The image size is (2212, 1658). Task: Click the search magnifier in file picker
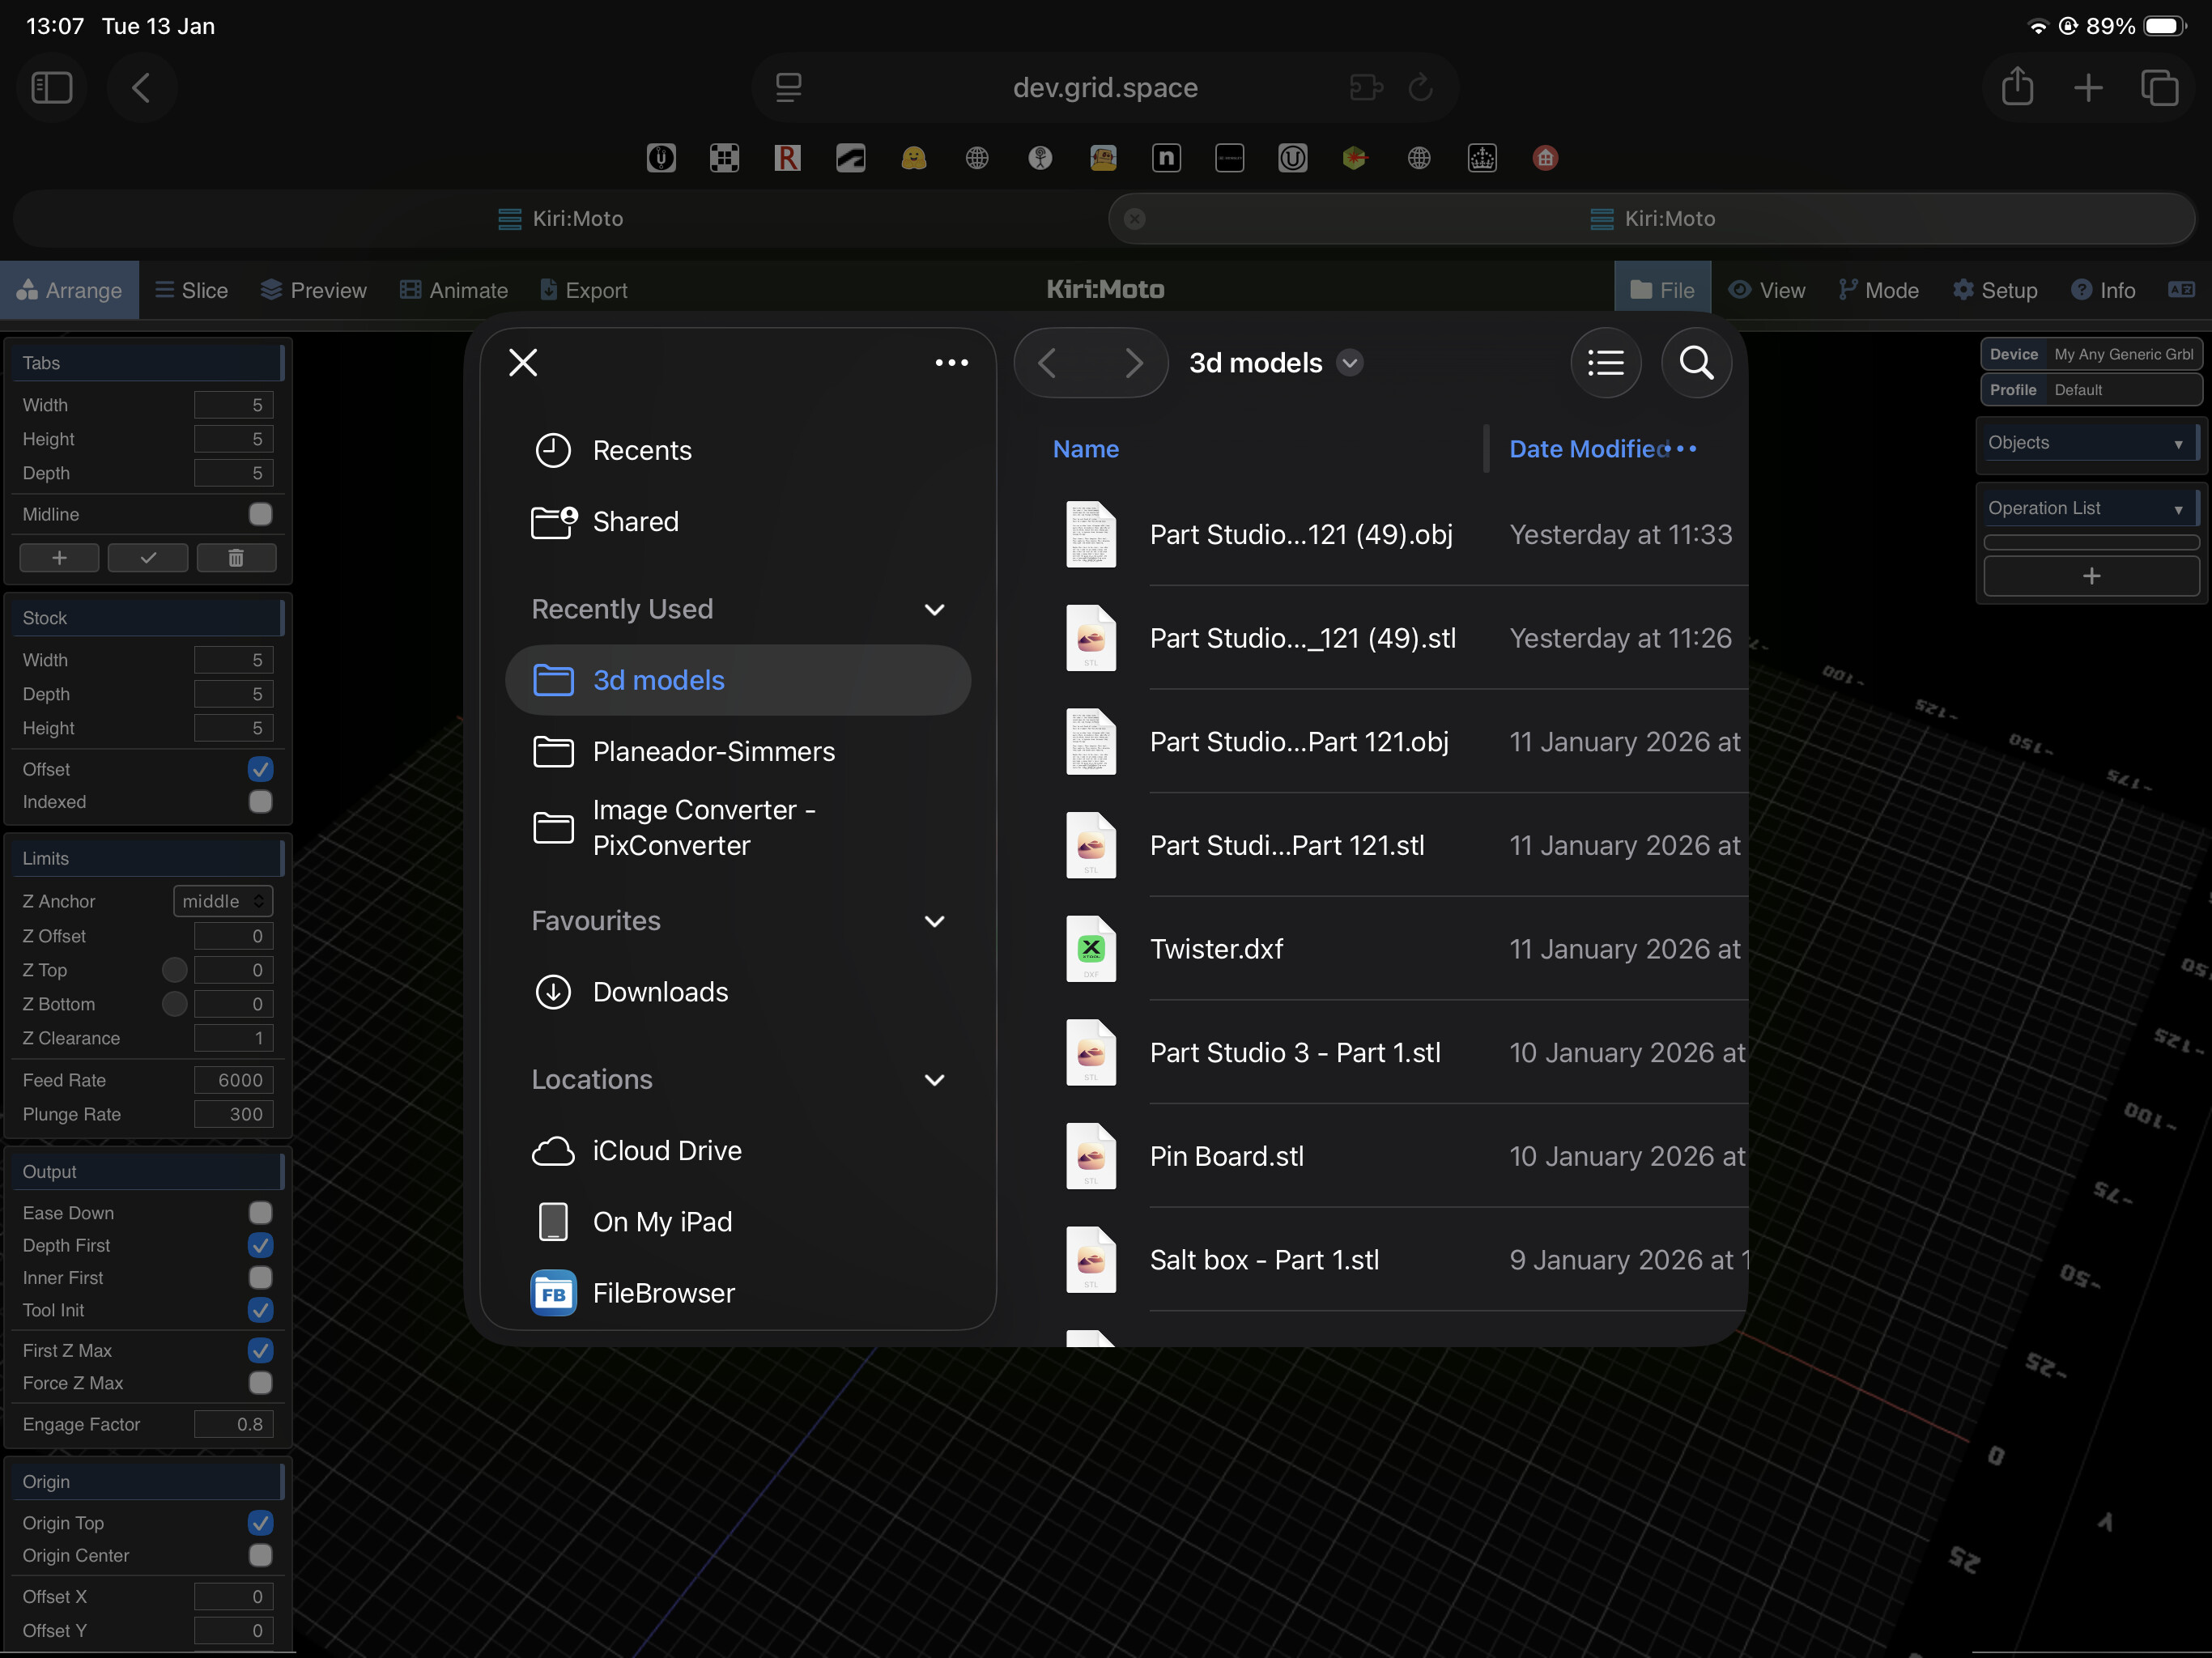[1696, 363]
